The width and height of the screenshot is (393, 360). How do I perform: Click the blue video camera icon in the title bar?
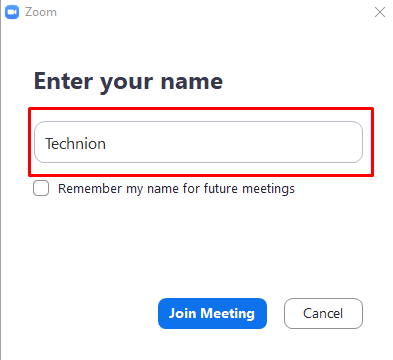[12, 12]
